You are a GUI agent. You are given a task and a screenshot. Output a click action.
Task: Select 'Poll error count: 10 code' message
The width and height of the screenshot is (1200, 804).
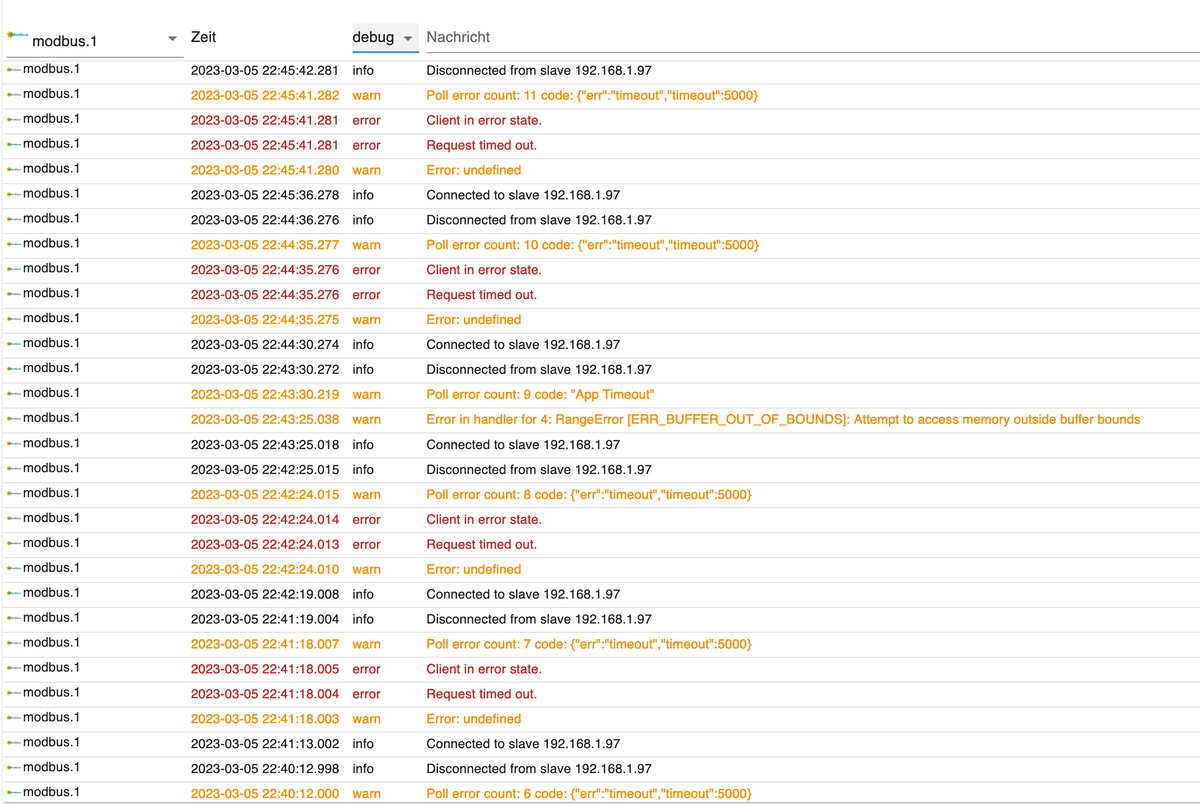click(x=592, y=245)
